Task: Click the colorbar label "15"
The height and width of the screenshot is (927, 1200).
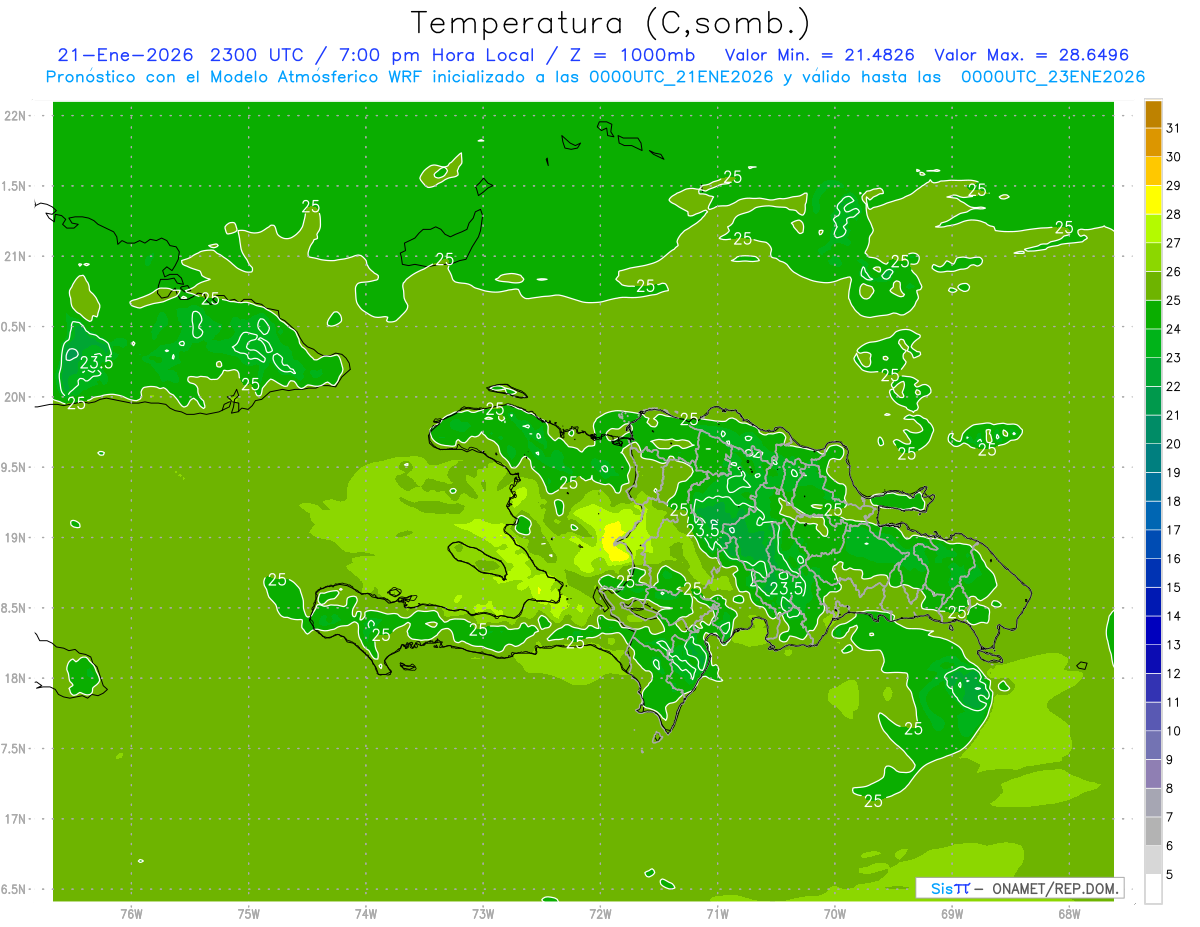Action: tap(1173, 587)
